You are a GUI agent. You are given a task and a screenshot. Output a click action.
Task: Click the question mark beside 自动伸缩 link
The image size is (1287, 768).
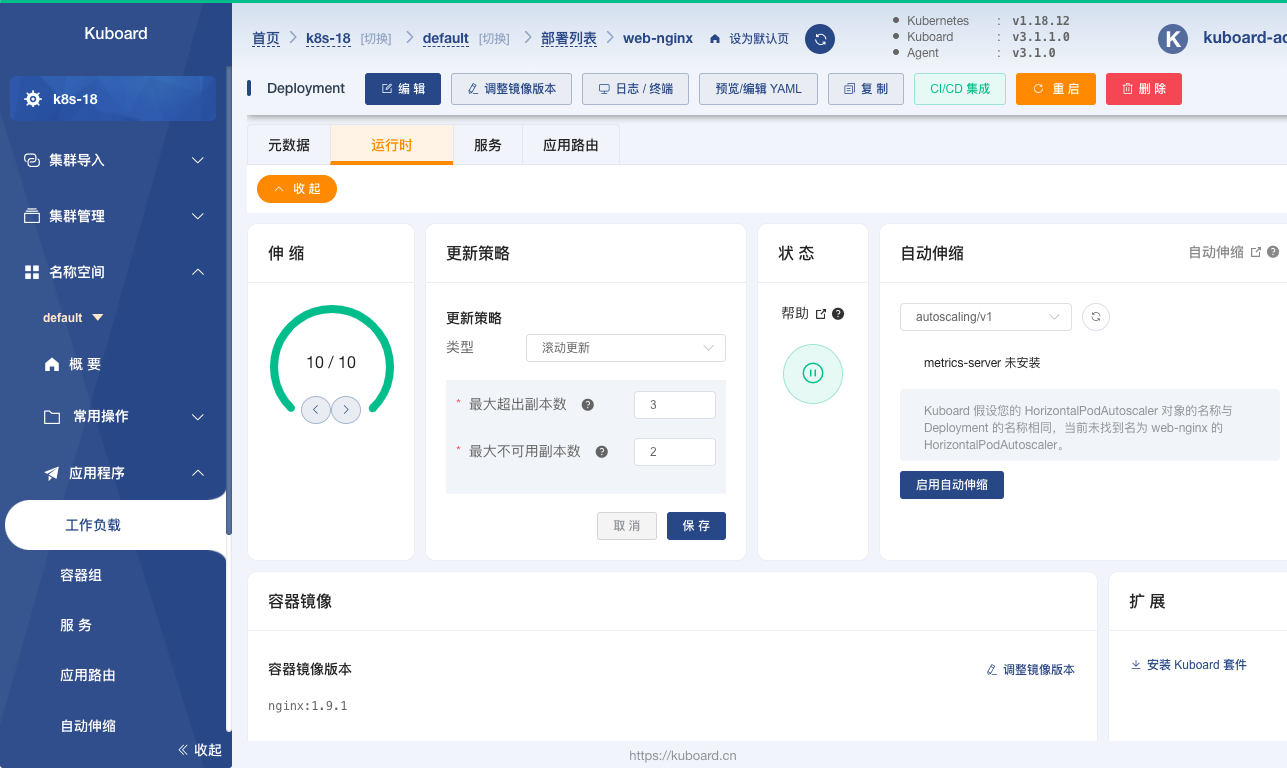click(x=1273, y=252)
